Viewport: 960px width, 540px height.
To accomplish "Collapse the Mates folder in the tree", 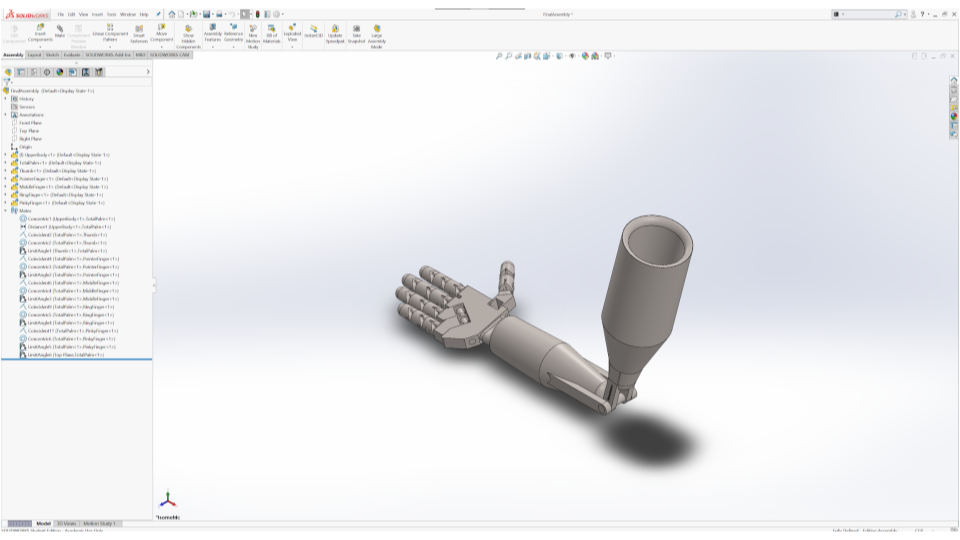I will point(5,211).
